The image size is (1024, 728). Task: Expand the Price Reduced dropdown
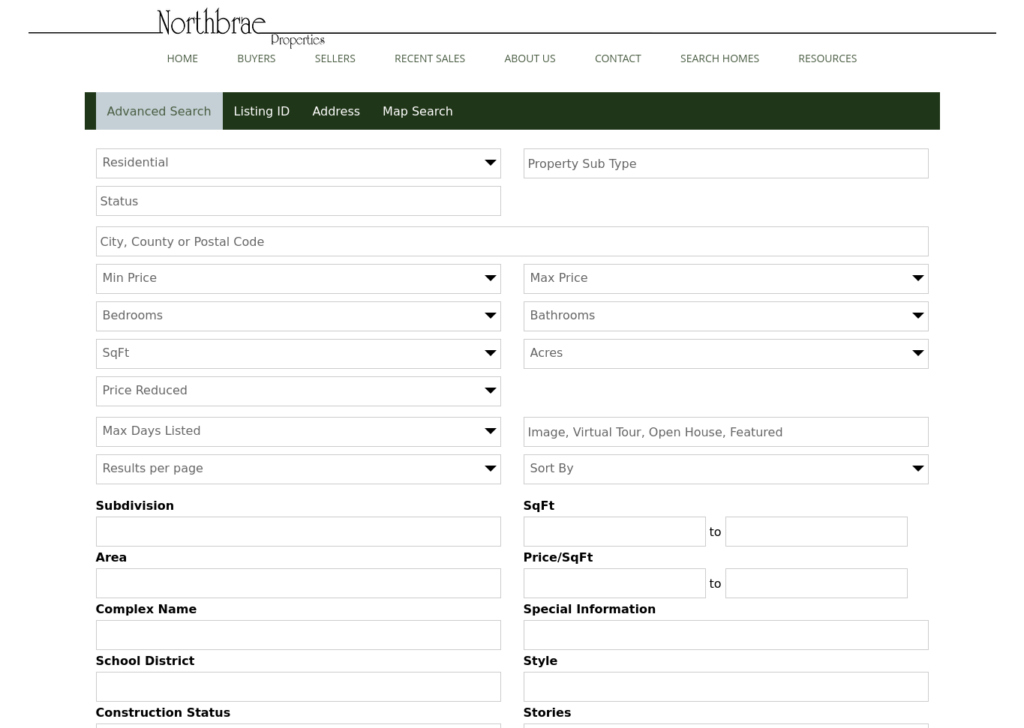[x=298, y=391]
